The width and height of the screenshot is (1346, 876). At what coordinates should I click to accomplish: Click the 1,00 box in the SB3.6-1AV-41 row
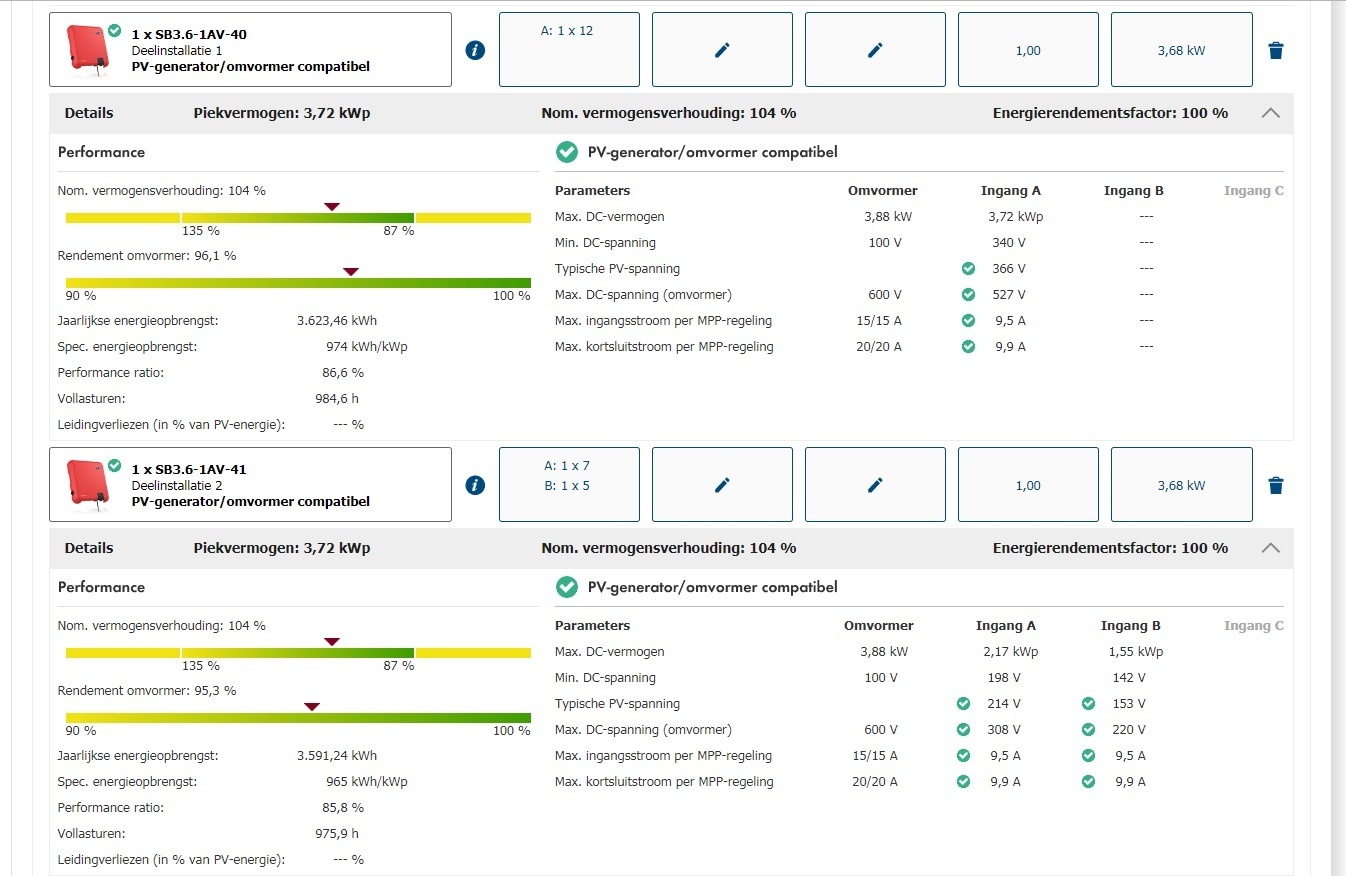1028,485
